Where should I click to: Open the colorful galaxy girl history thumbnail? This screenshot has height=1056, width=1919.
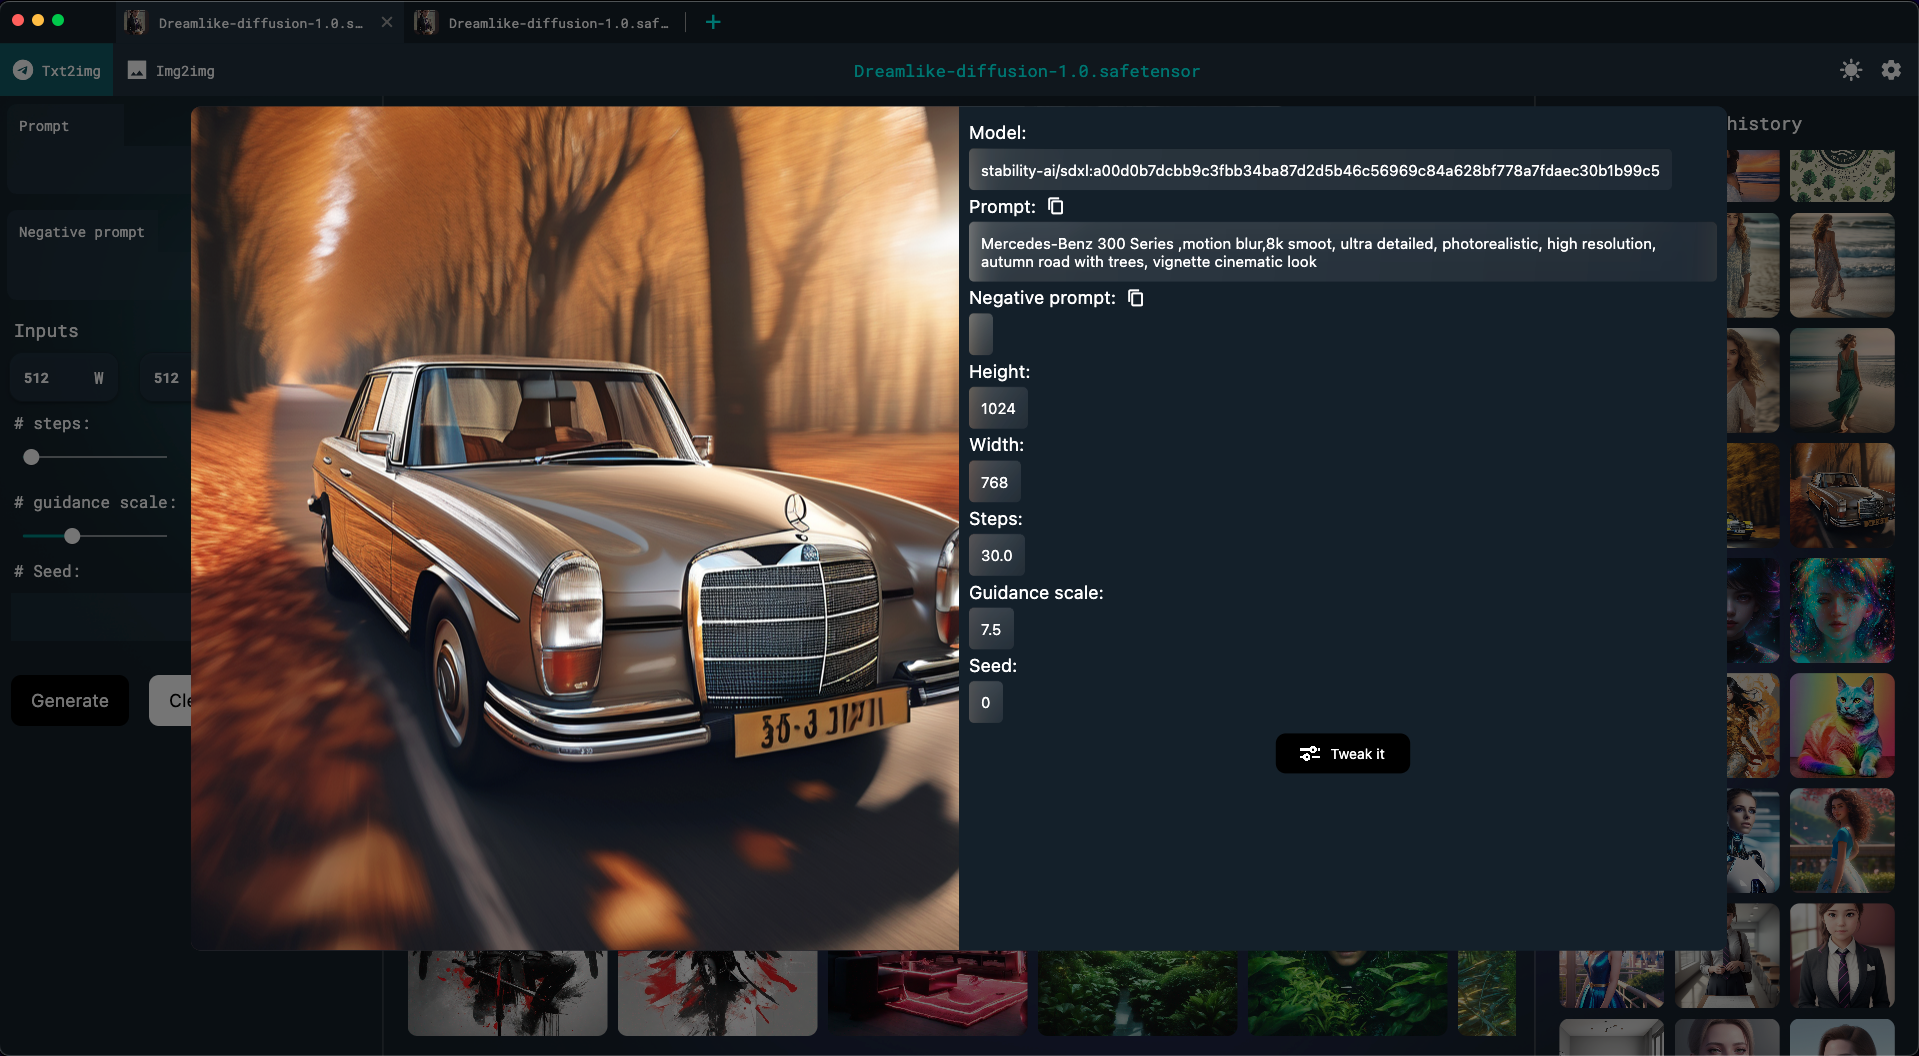pos(1842,611)
